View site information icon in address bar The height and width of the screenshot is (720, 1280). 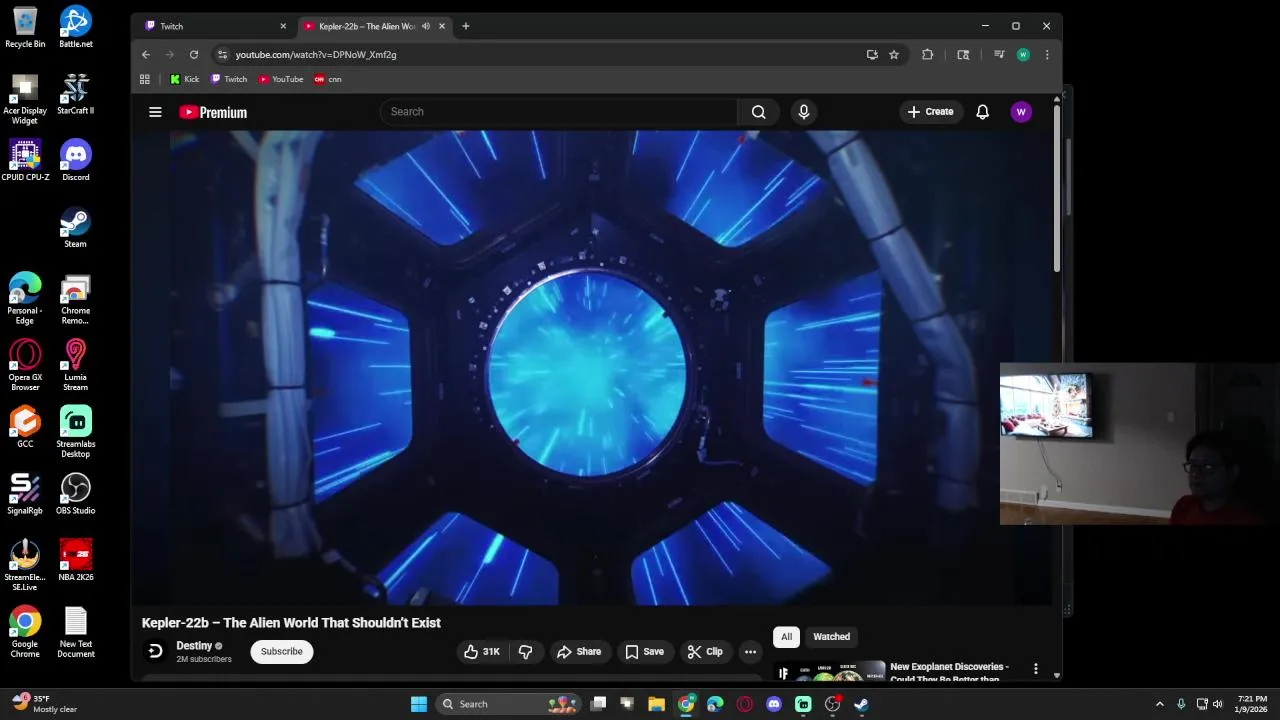click(222, 55)
